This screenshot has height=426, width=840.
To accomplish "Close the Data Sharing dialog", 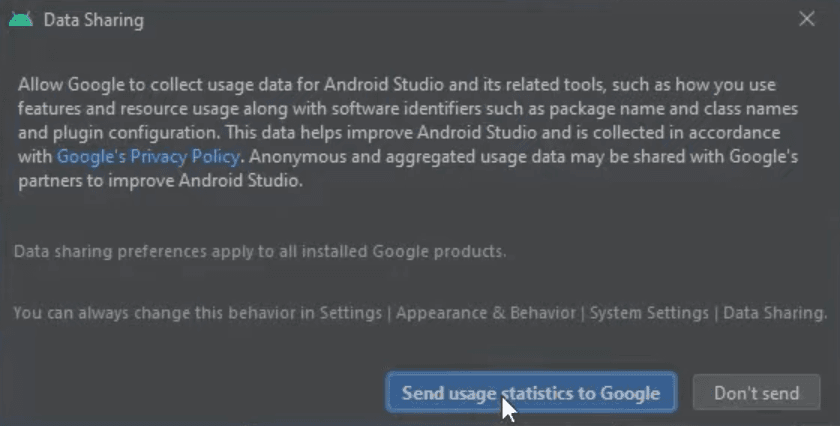I will (806, 19).
